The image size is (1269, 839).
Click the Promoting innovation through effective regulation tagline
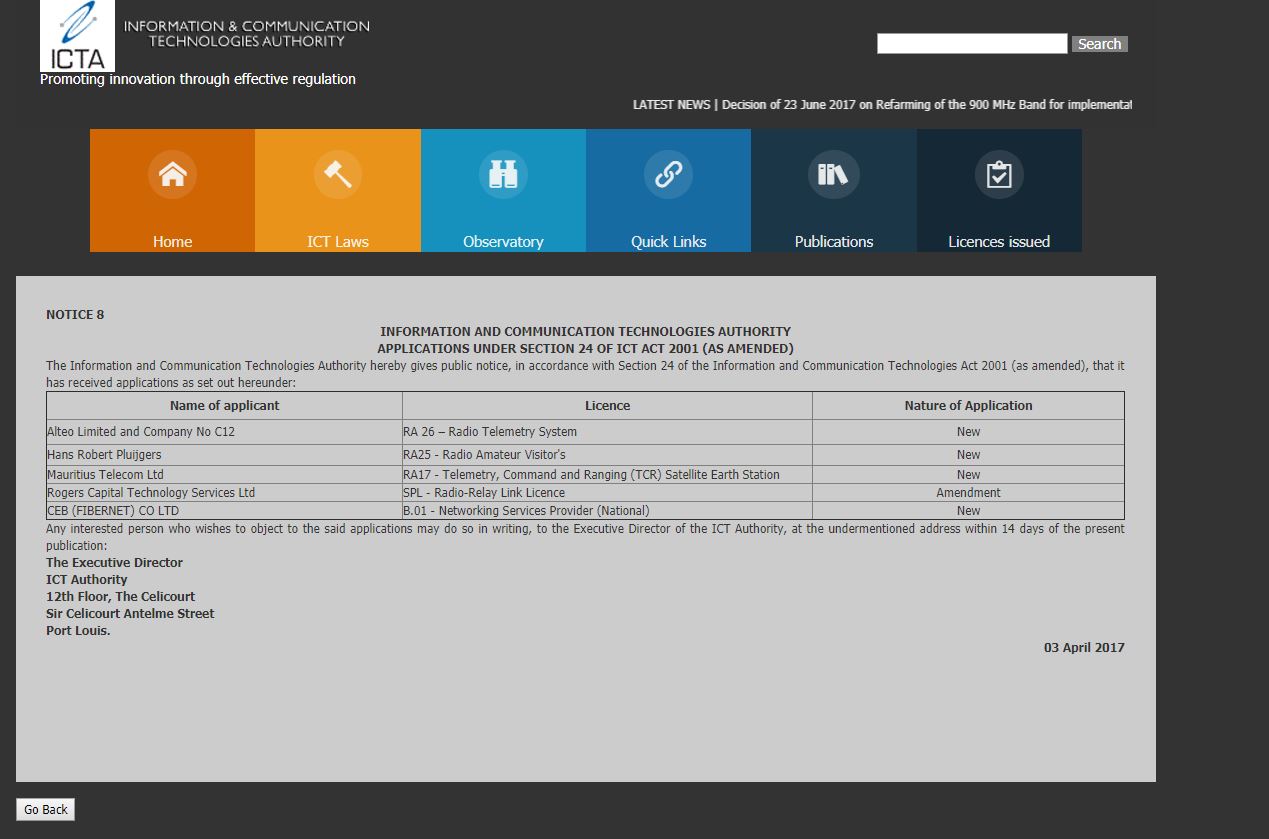coord(198,79)
